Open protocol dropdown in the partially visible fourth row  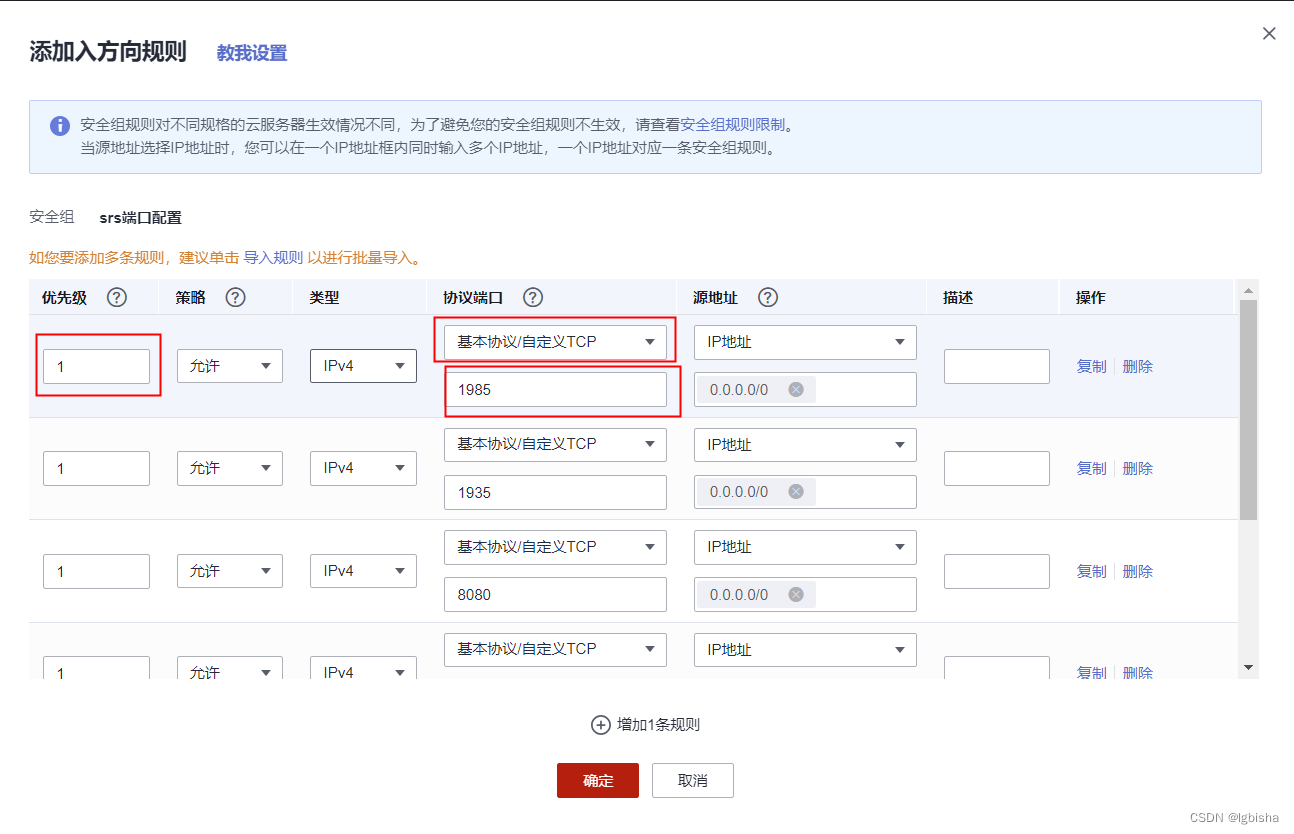(555, 649)
